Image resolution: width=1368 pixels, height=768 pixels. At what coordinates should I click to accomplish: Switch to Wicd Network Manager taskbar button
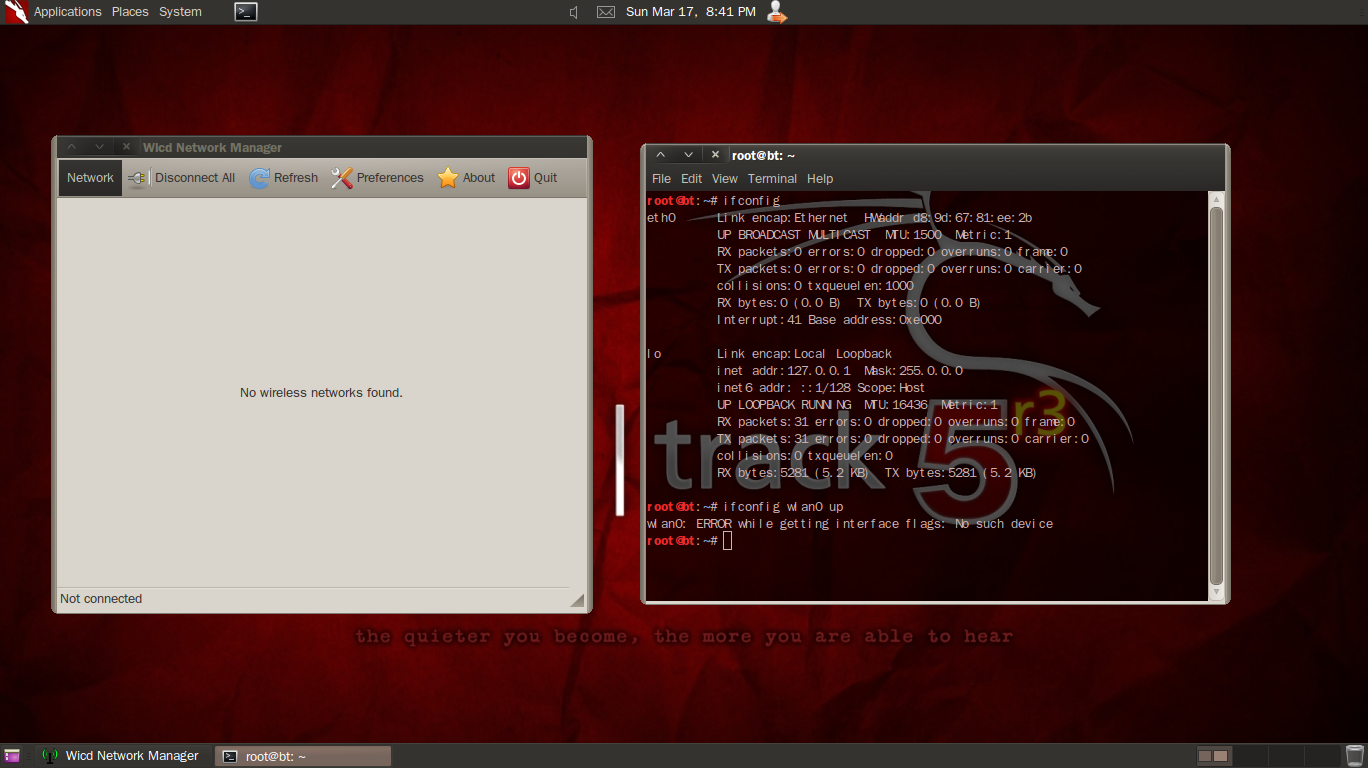tap(122, 756)
